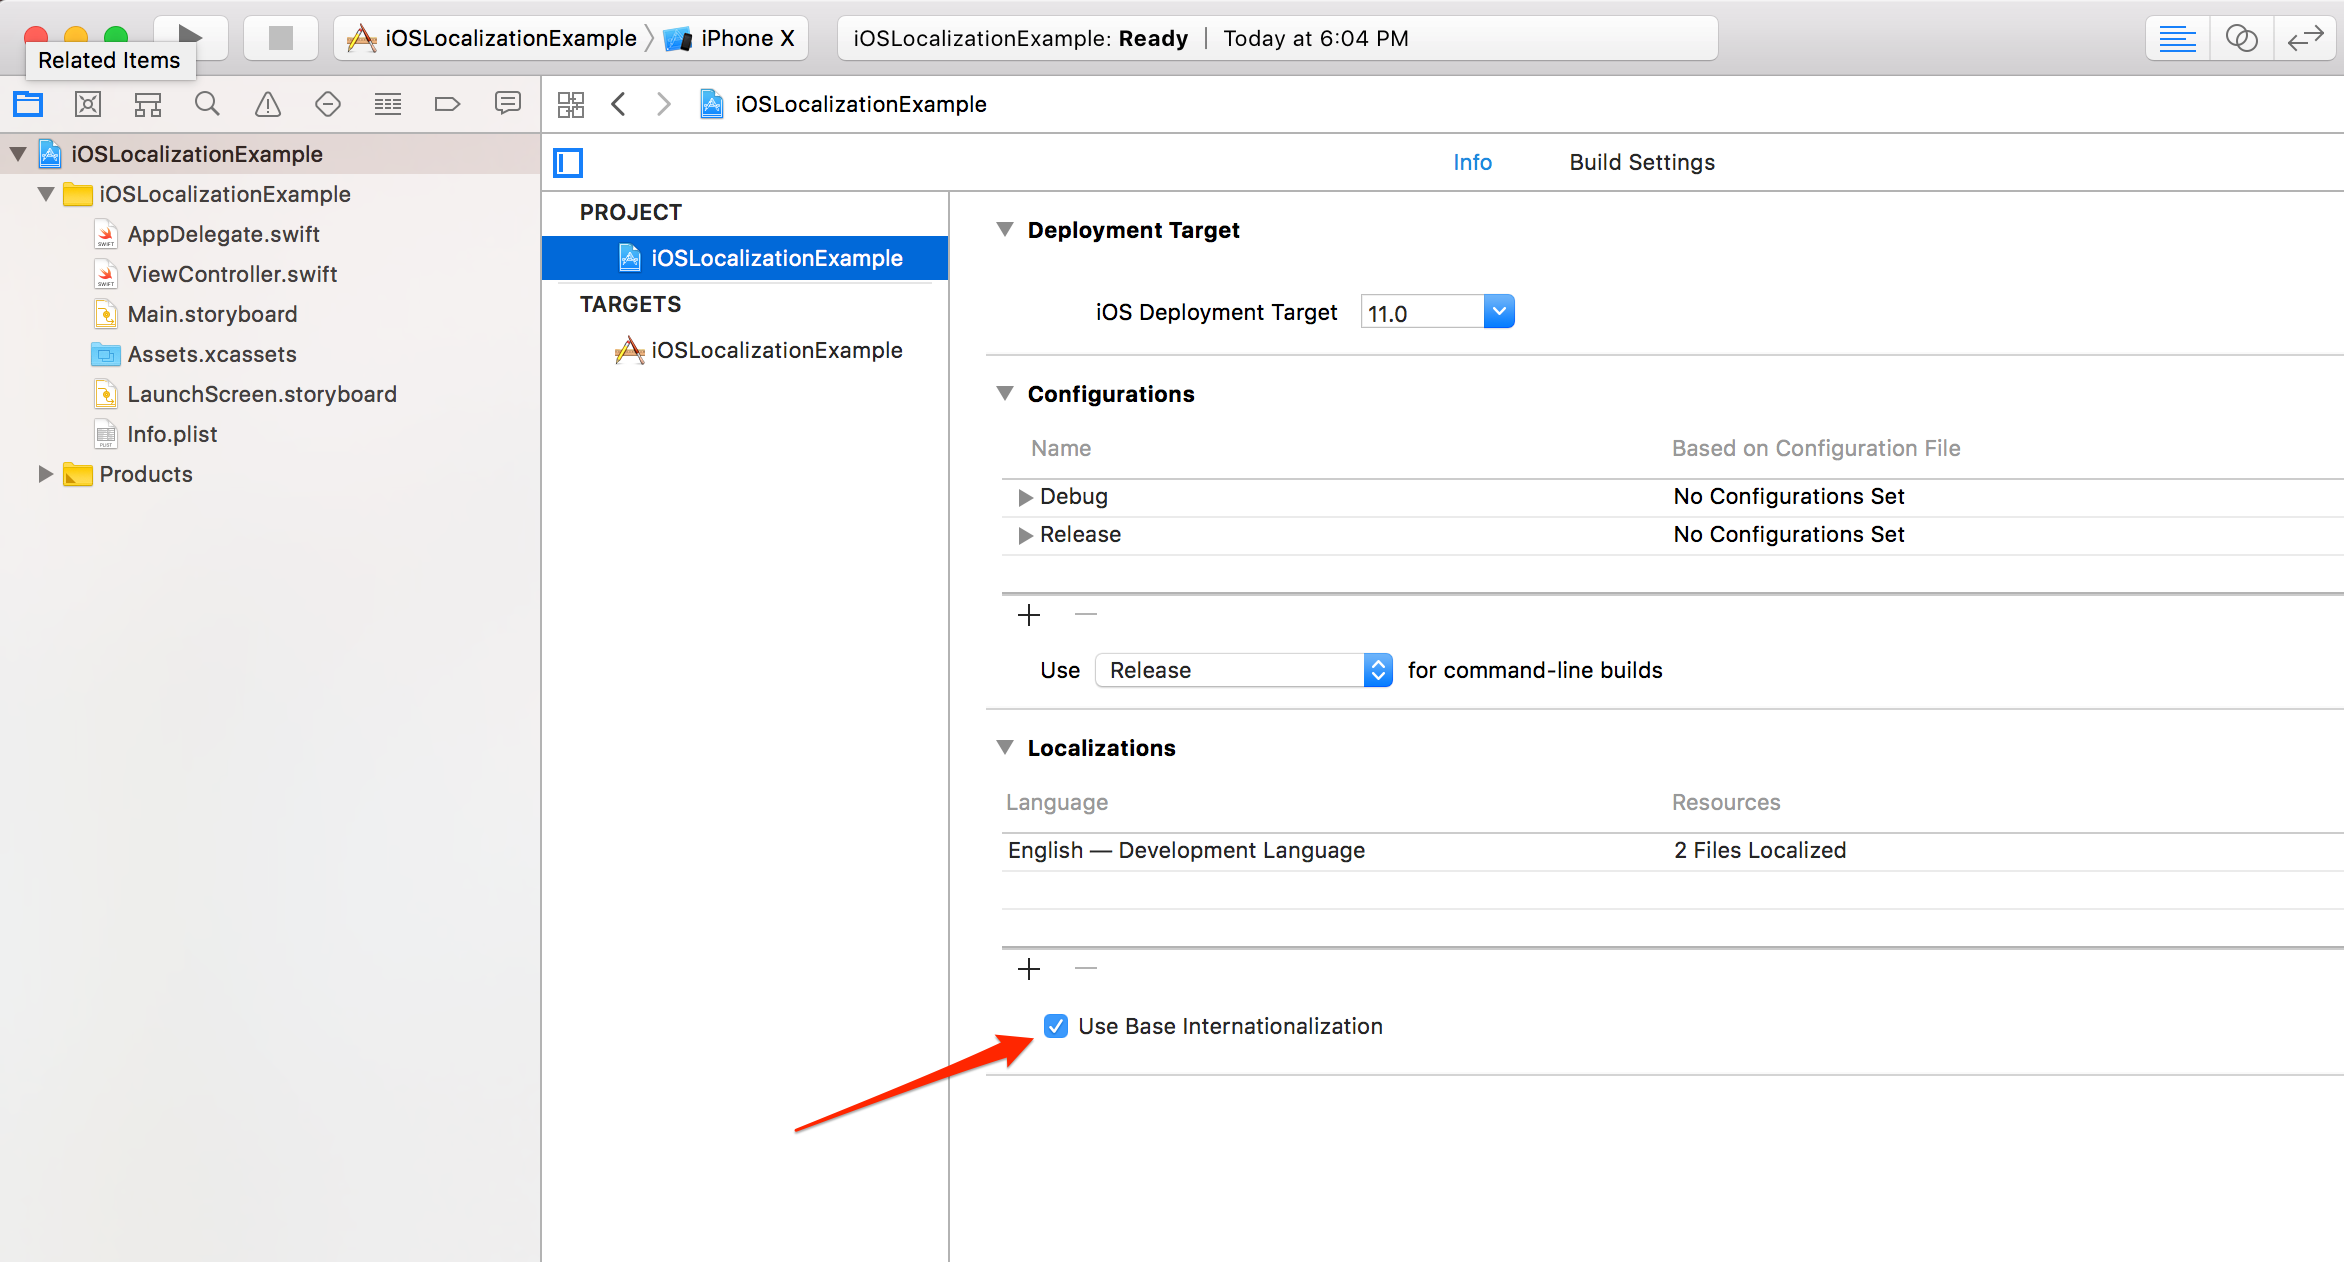The image size is (2344, 1262).
Task: Uncheck Use Base Internationalization
Action: 1056,1026
